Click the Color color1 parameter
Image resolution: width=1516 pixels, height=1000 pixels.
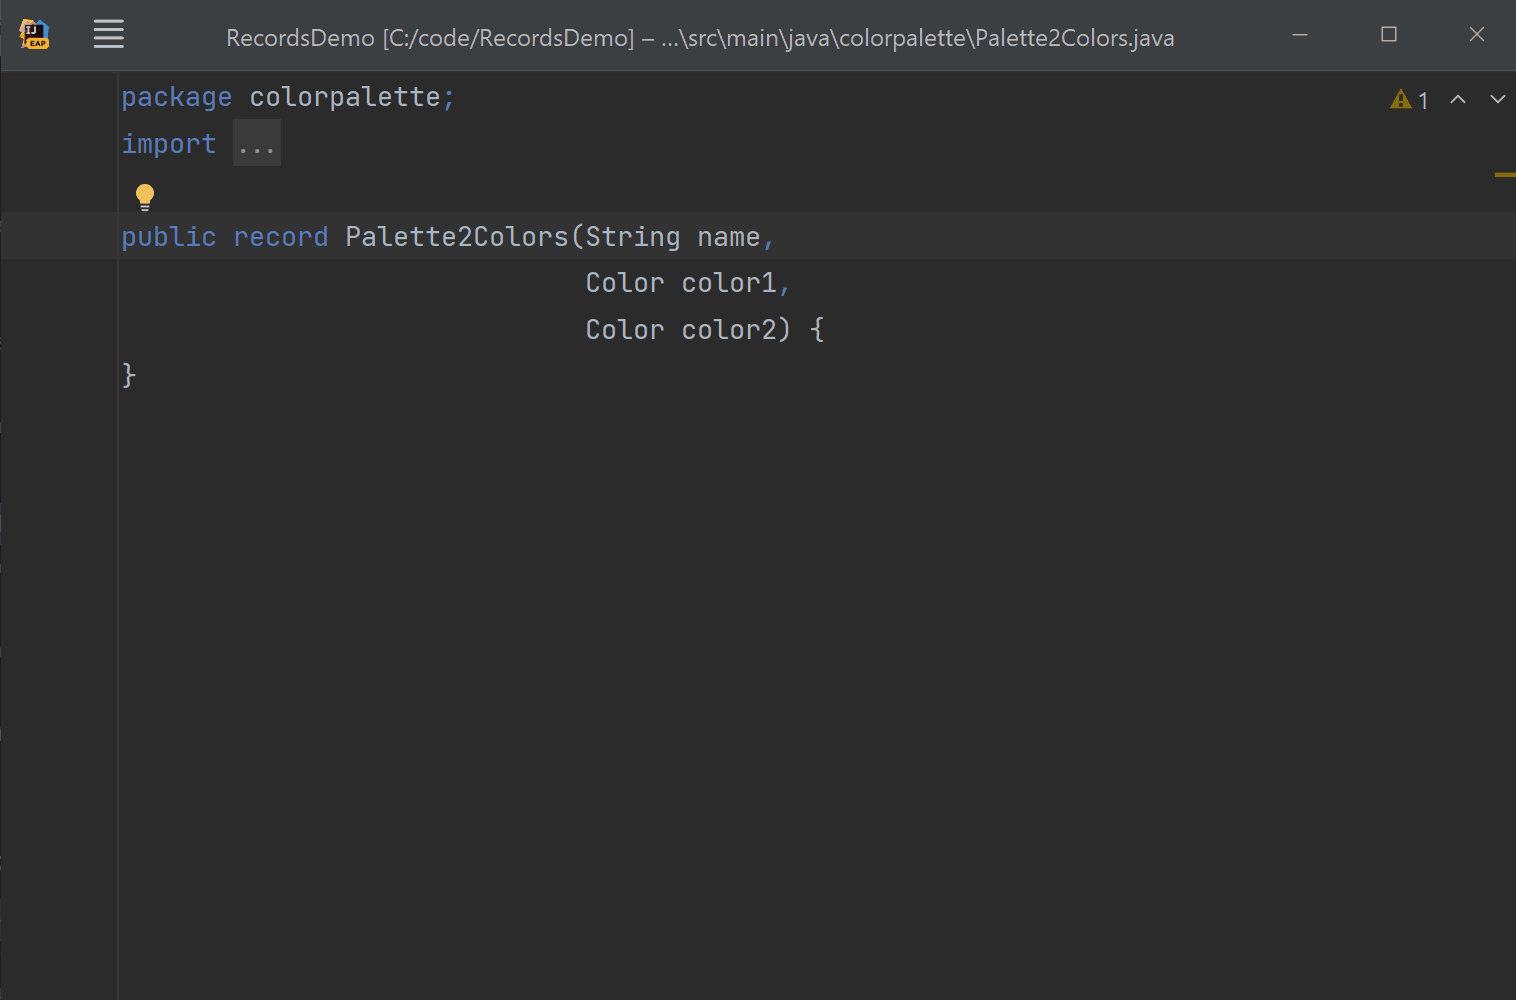pos(685,282)
